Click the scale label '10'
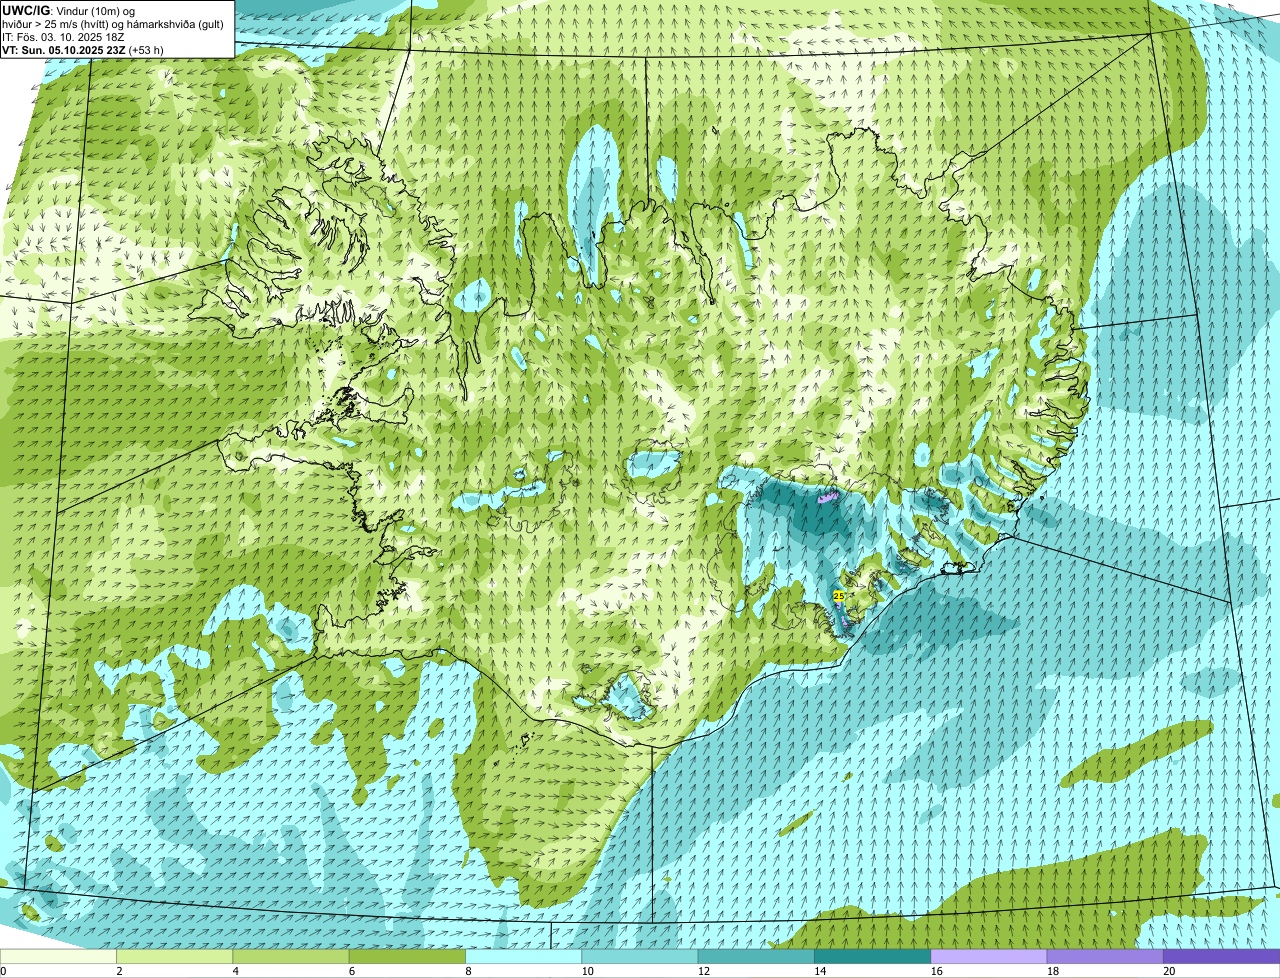Image resolution: width=1280 pixels, height=978 pixels. pos(588,971)
